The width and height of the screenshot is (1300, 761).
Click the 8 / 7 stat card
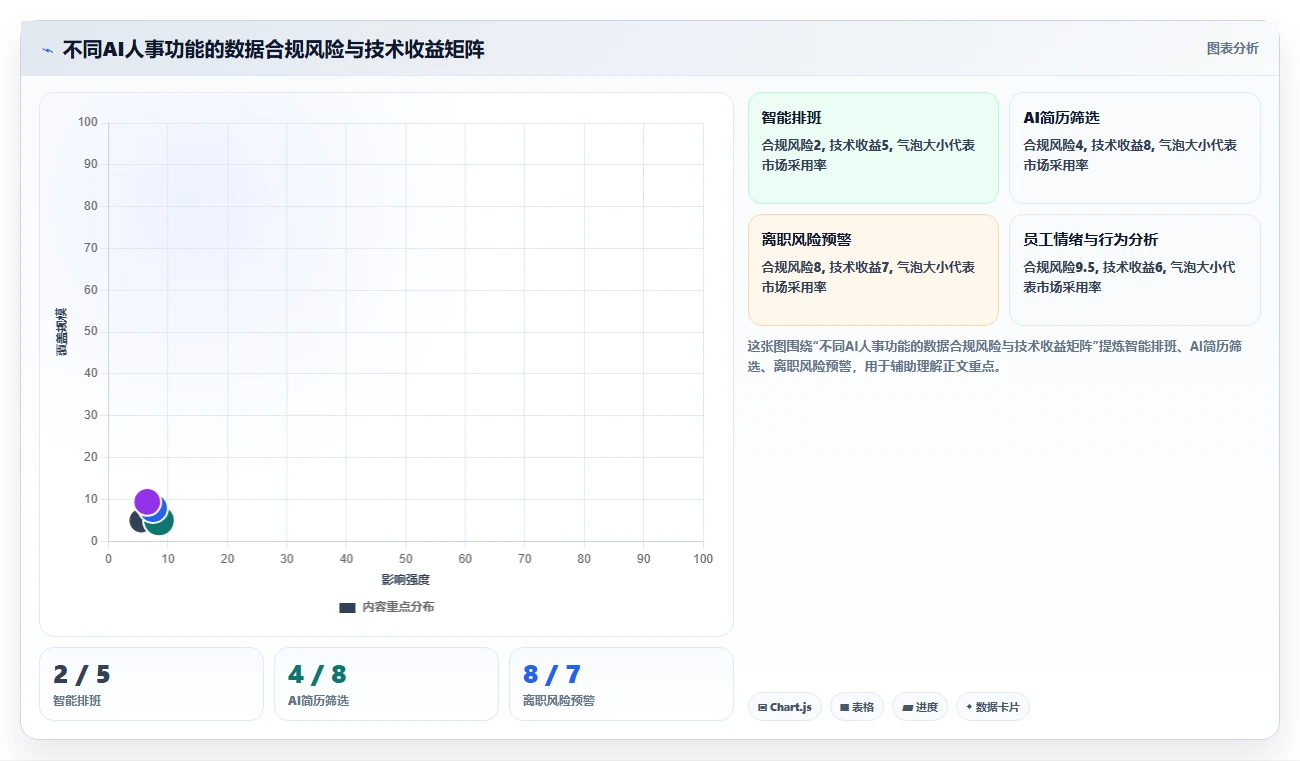pos(621,684)
